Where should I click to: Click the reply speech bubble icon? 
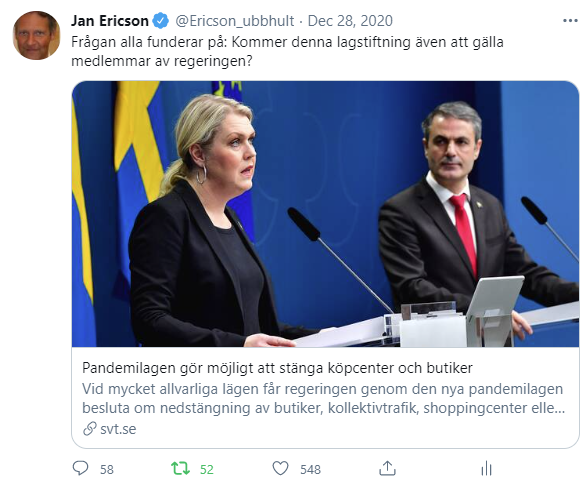80,468
